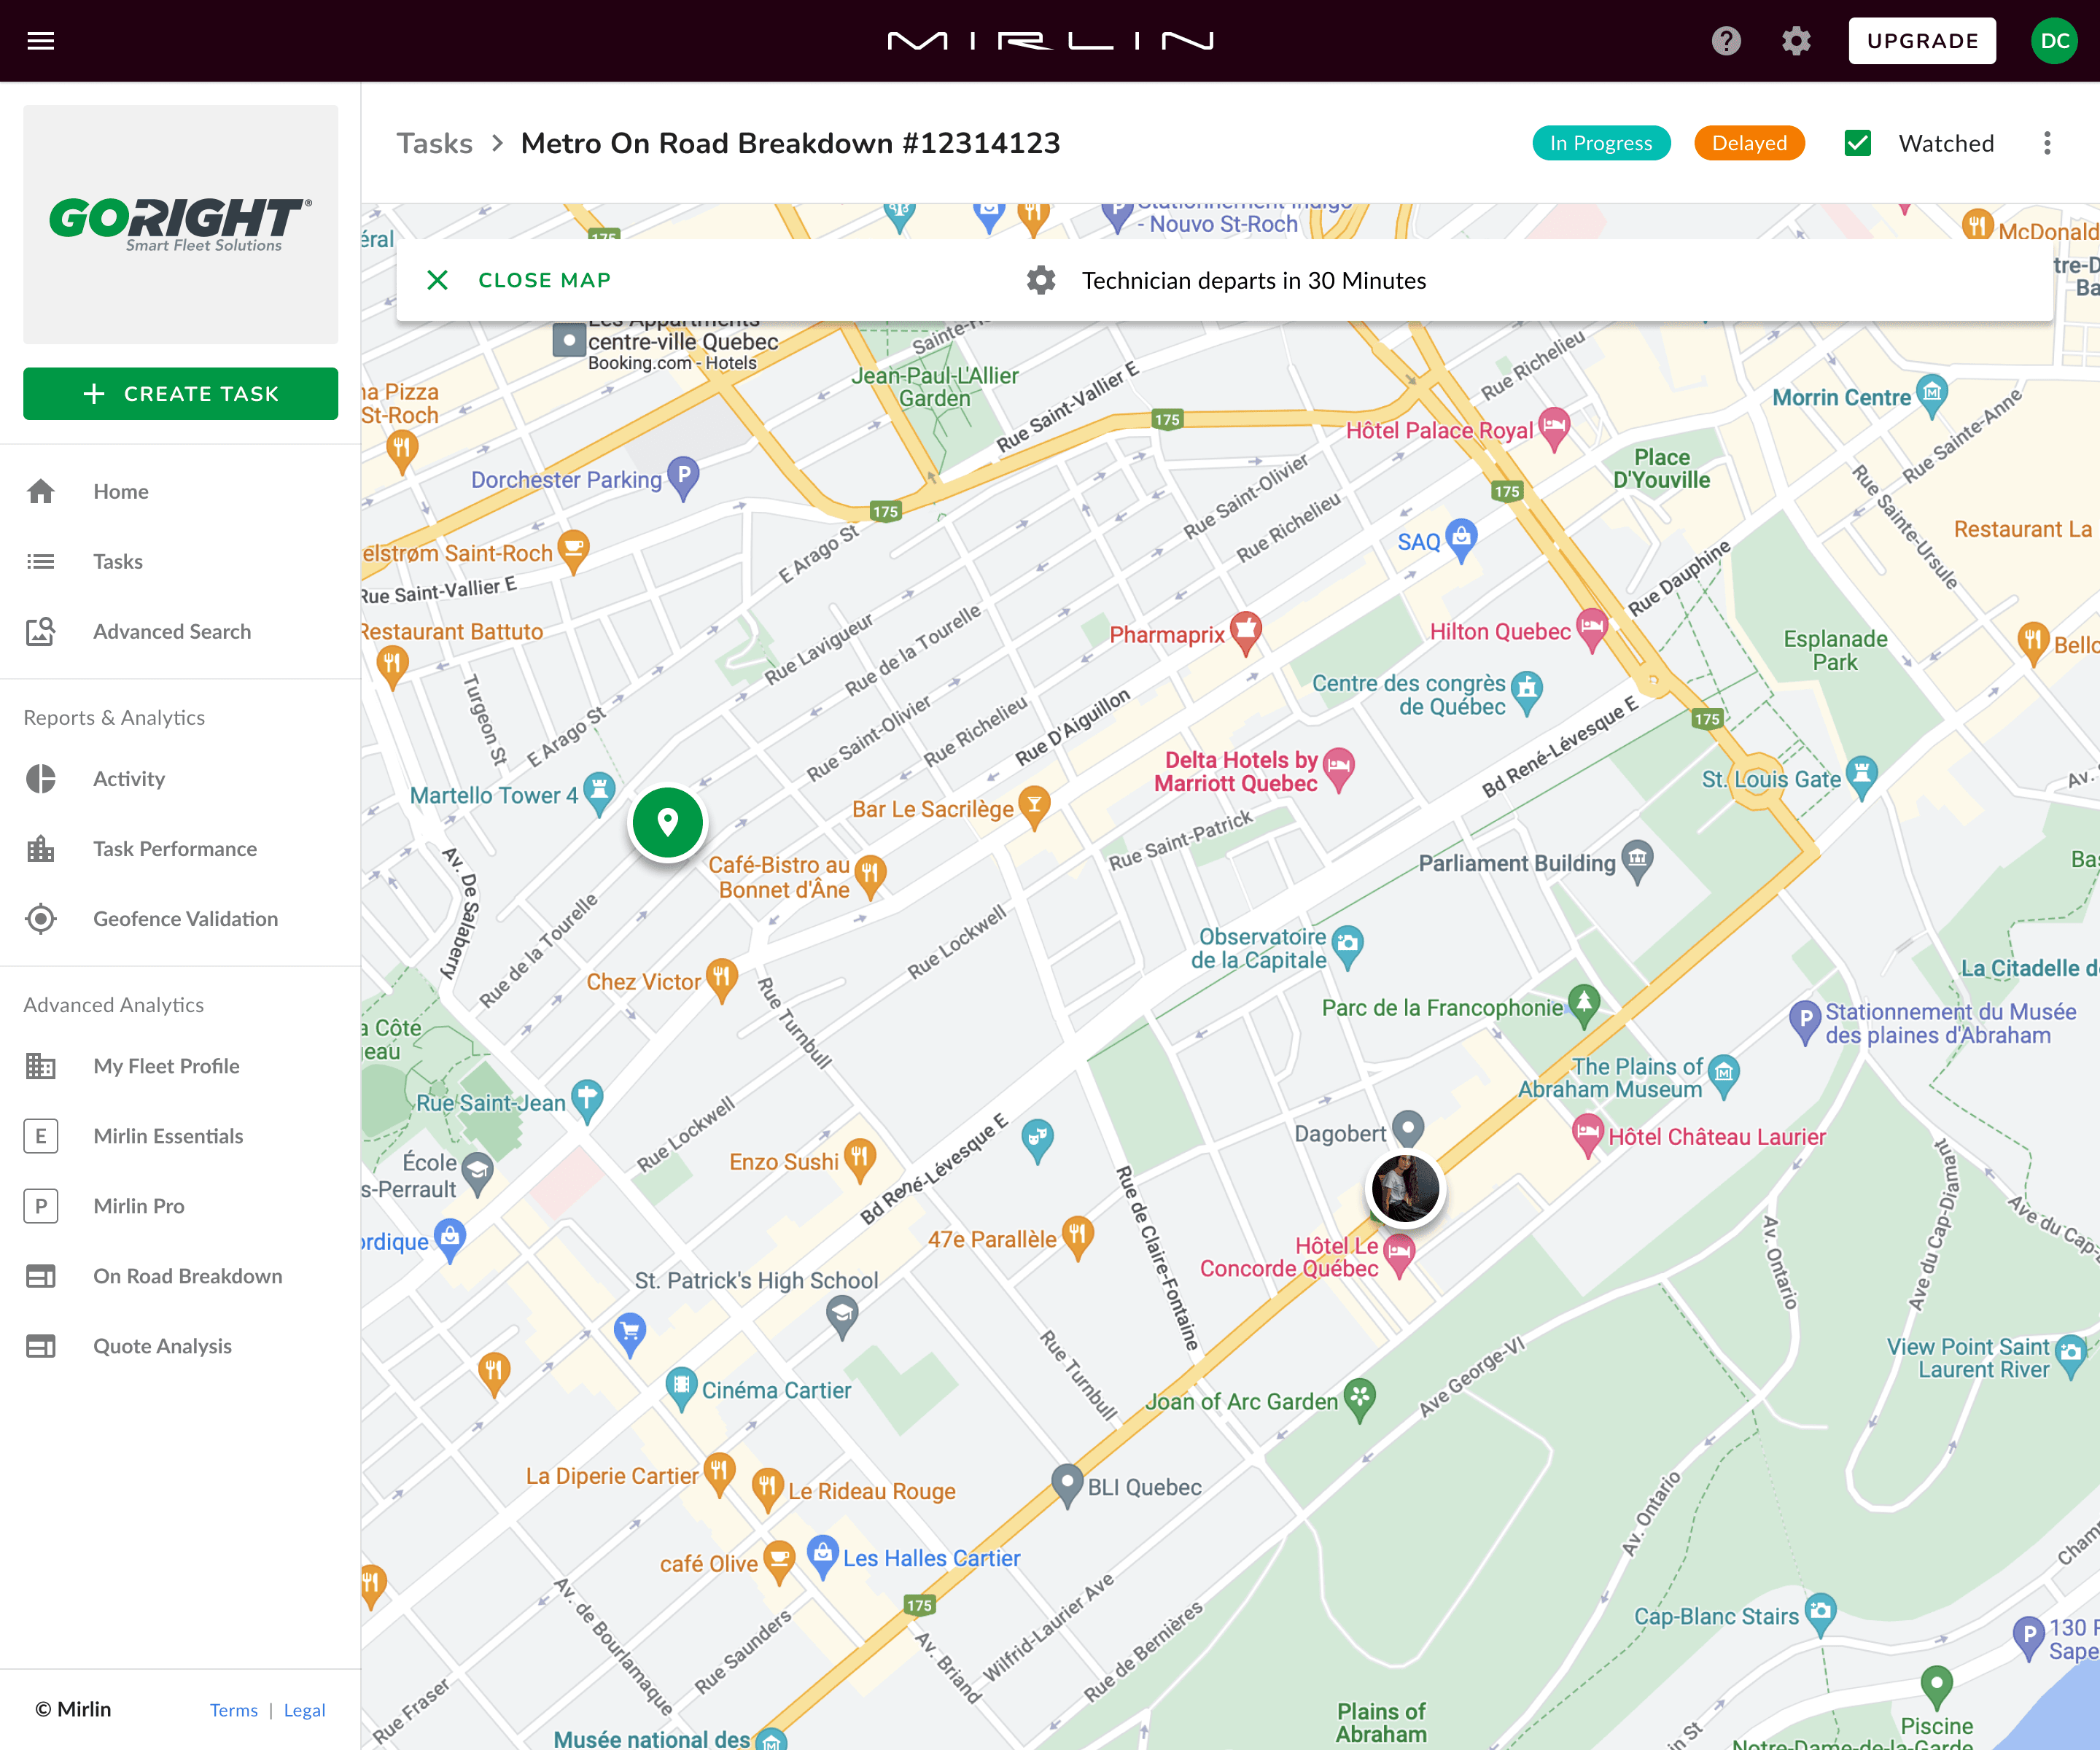The height and width of the screenshot is (1750, 2100).
Task: Click the Parliament Building map marker
Action: (1636, 861)
